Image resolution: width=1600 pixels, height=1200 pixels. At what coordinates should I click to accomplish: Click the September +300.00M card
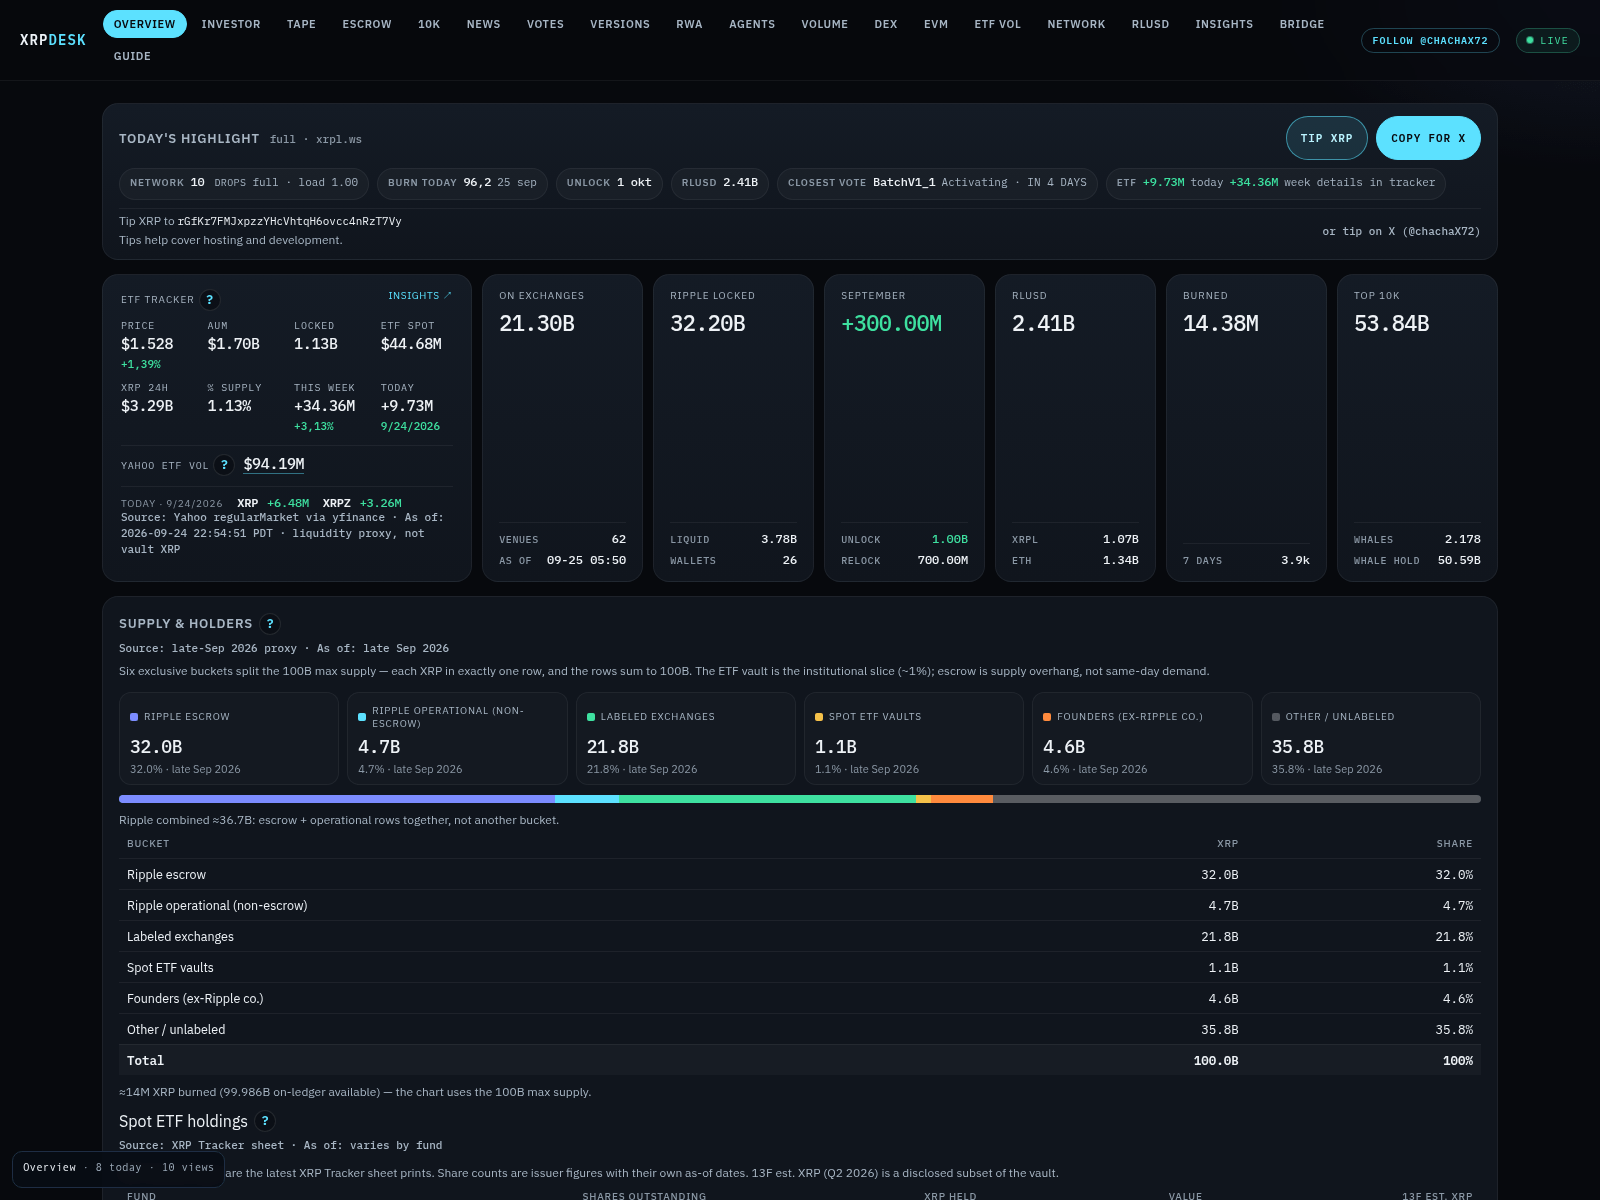pos(904,428)
